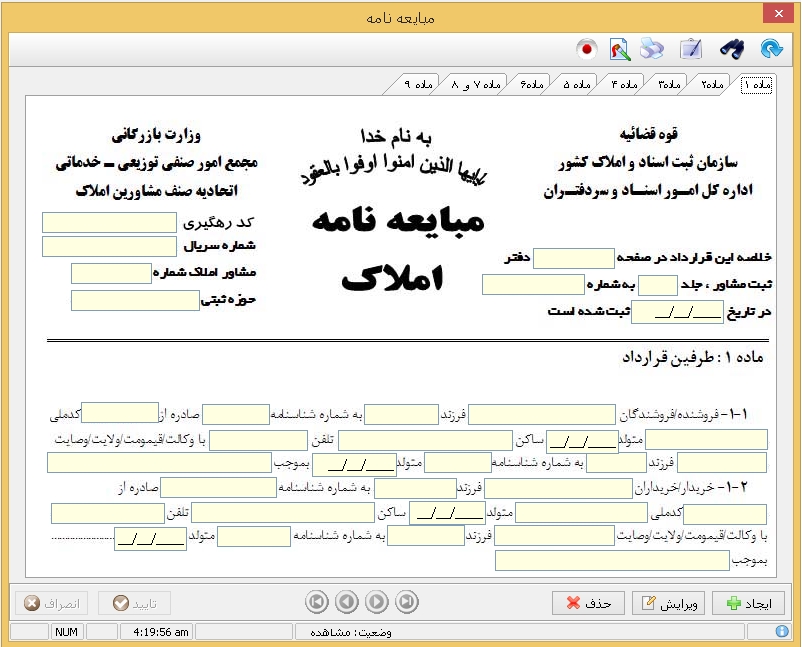This screenshot has width=802, height=647.
Task: Close the مبایعه نامه window
Action: tap(778, 14)
